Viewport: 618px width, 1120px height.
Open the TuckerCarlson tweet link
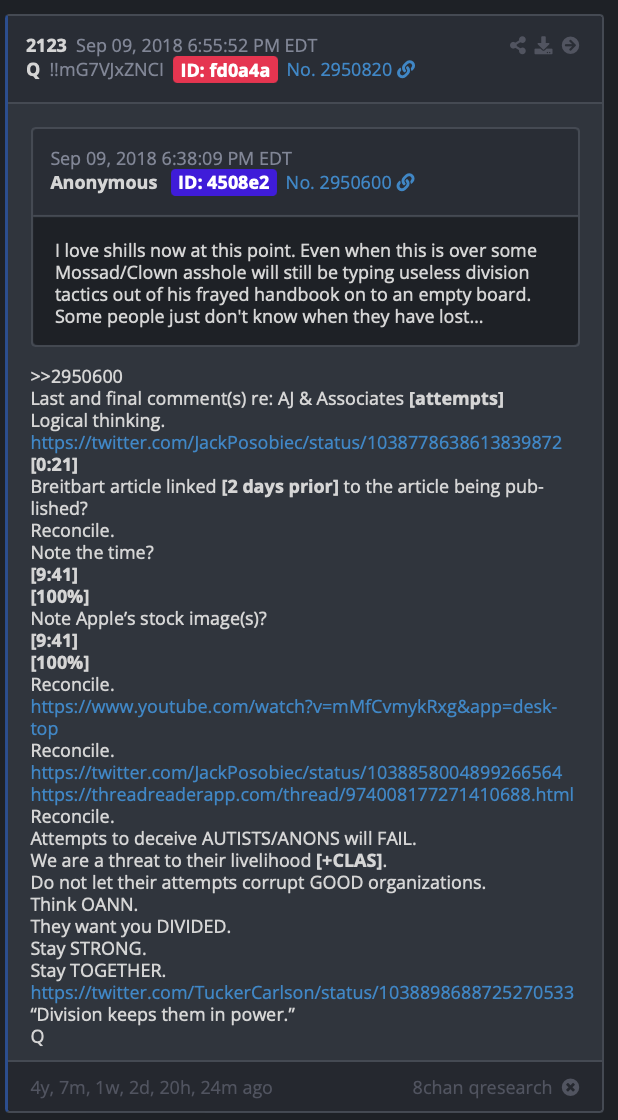click(302, 993)
